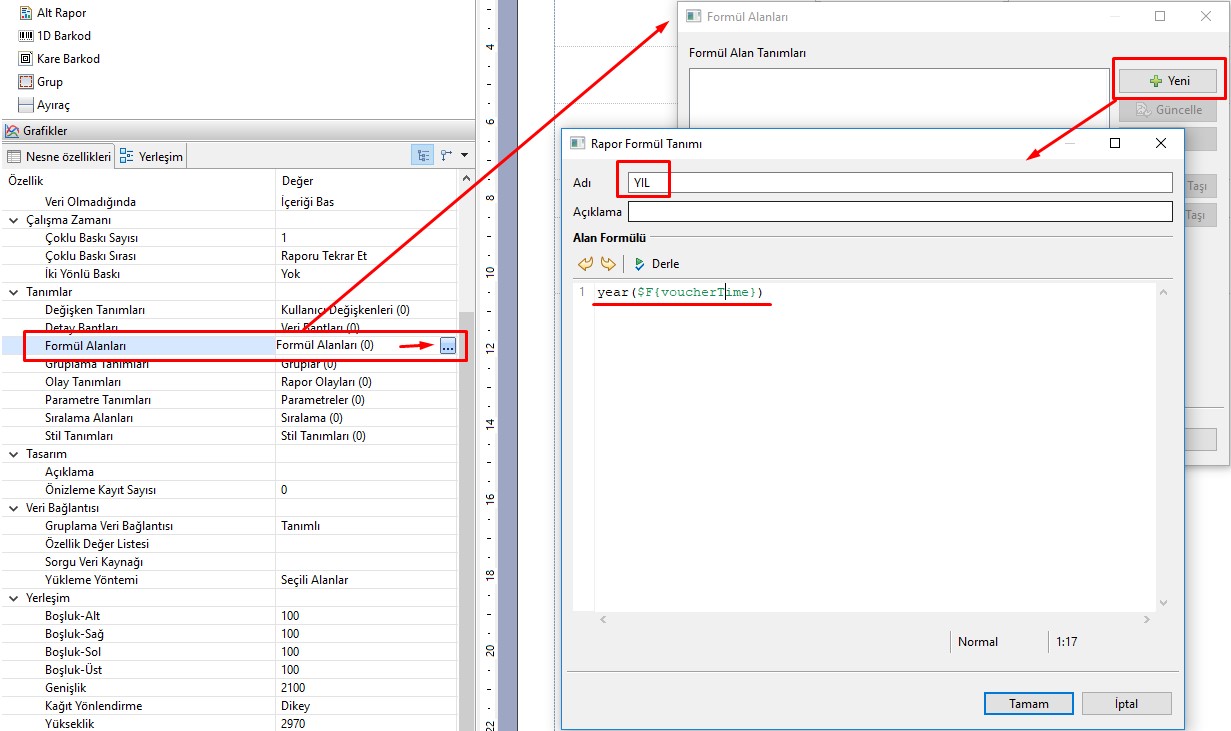
Task: Compile formula with Derle
Action: click(x=657, y=264)
